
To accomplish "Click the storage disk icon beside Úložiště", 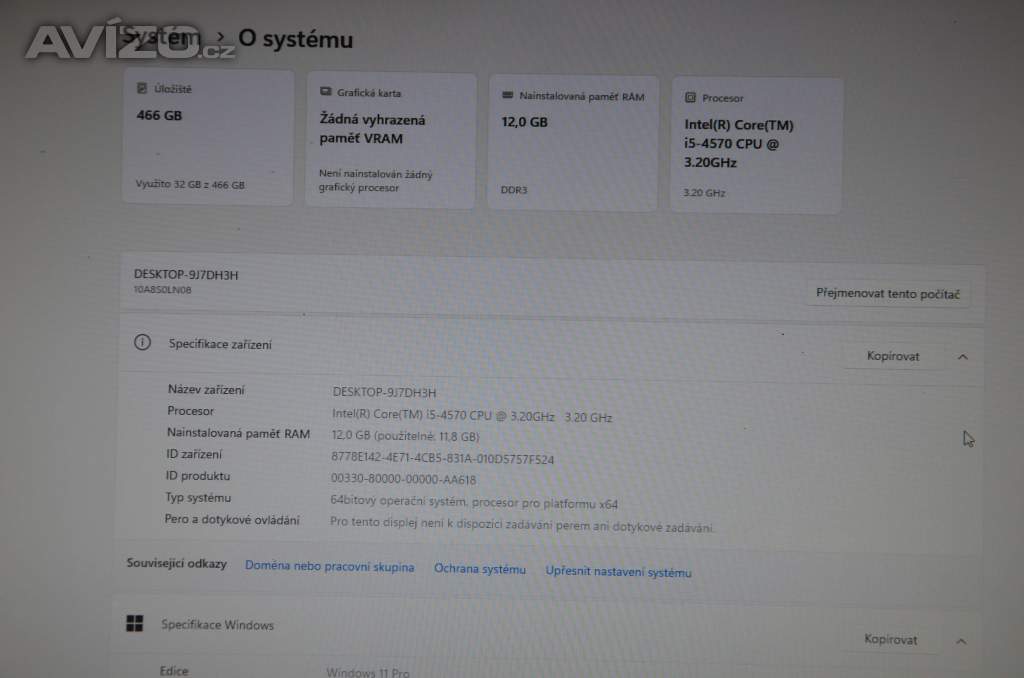I will (142, 88).
